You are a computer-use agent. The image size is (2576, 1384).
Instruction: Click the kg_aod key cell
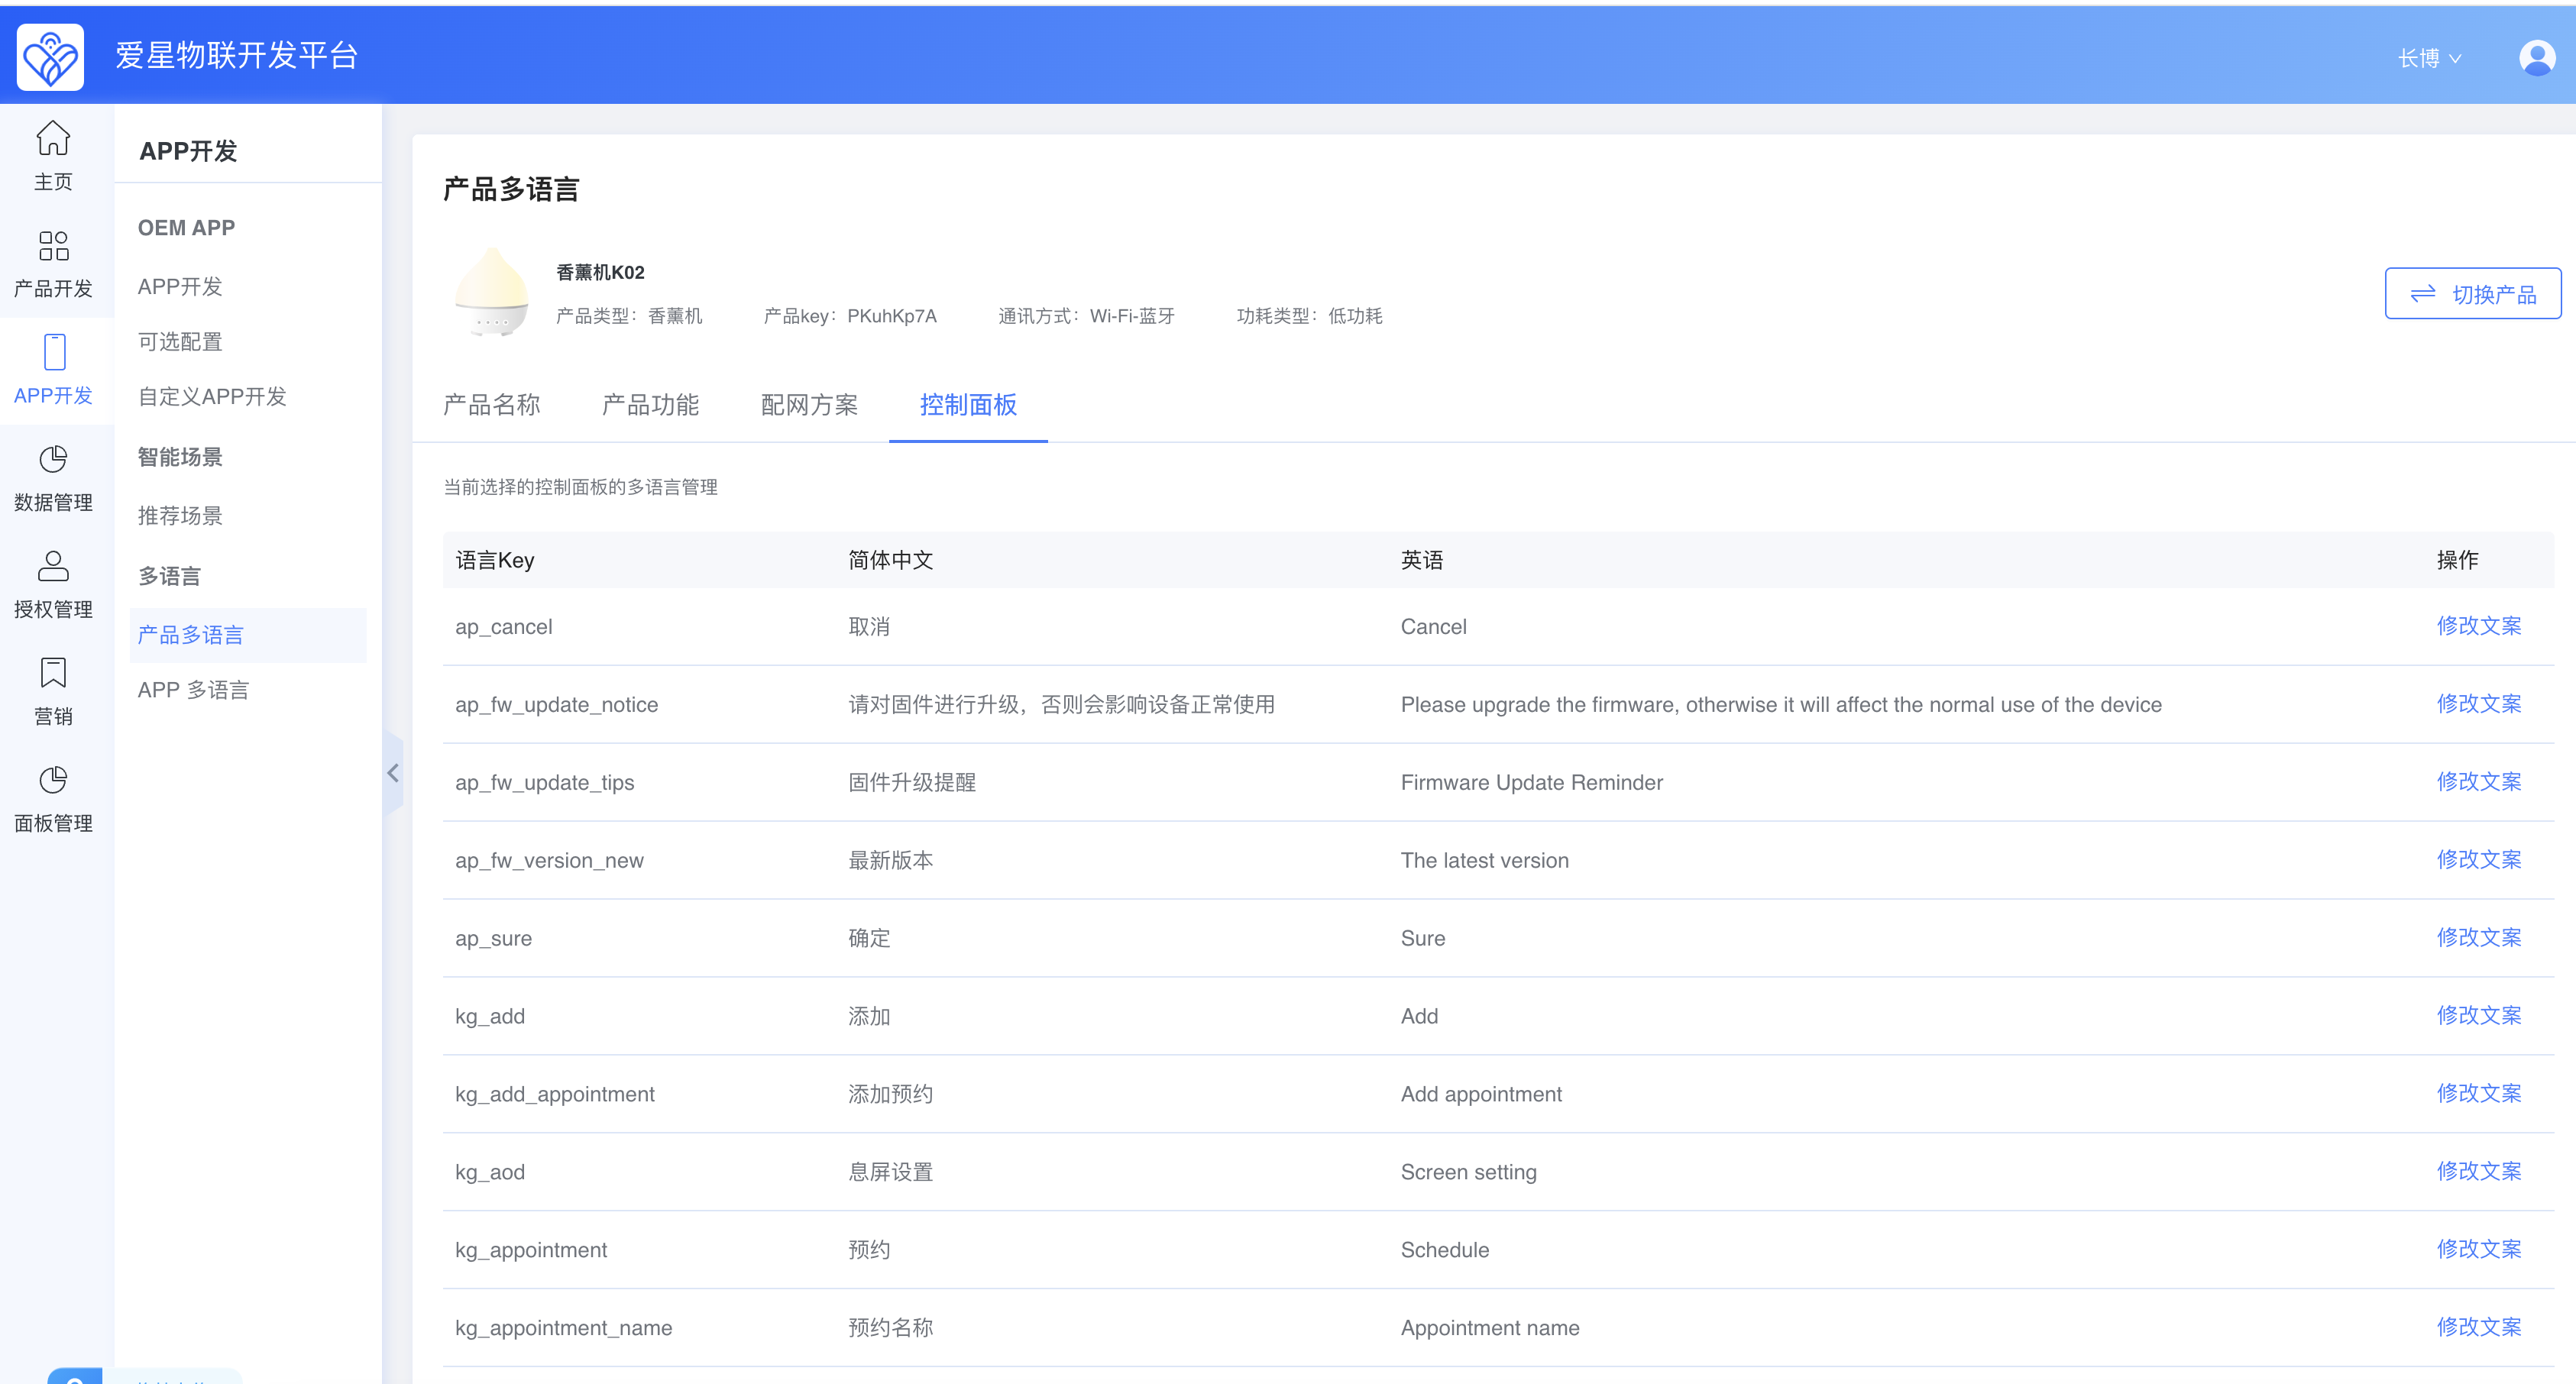[490, 1172]
